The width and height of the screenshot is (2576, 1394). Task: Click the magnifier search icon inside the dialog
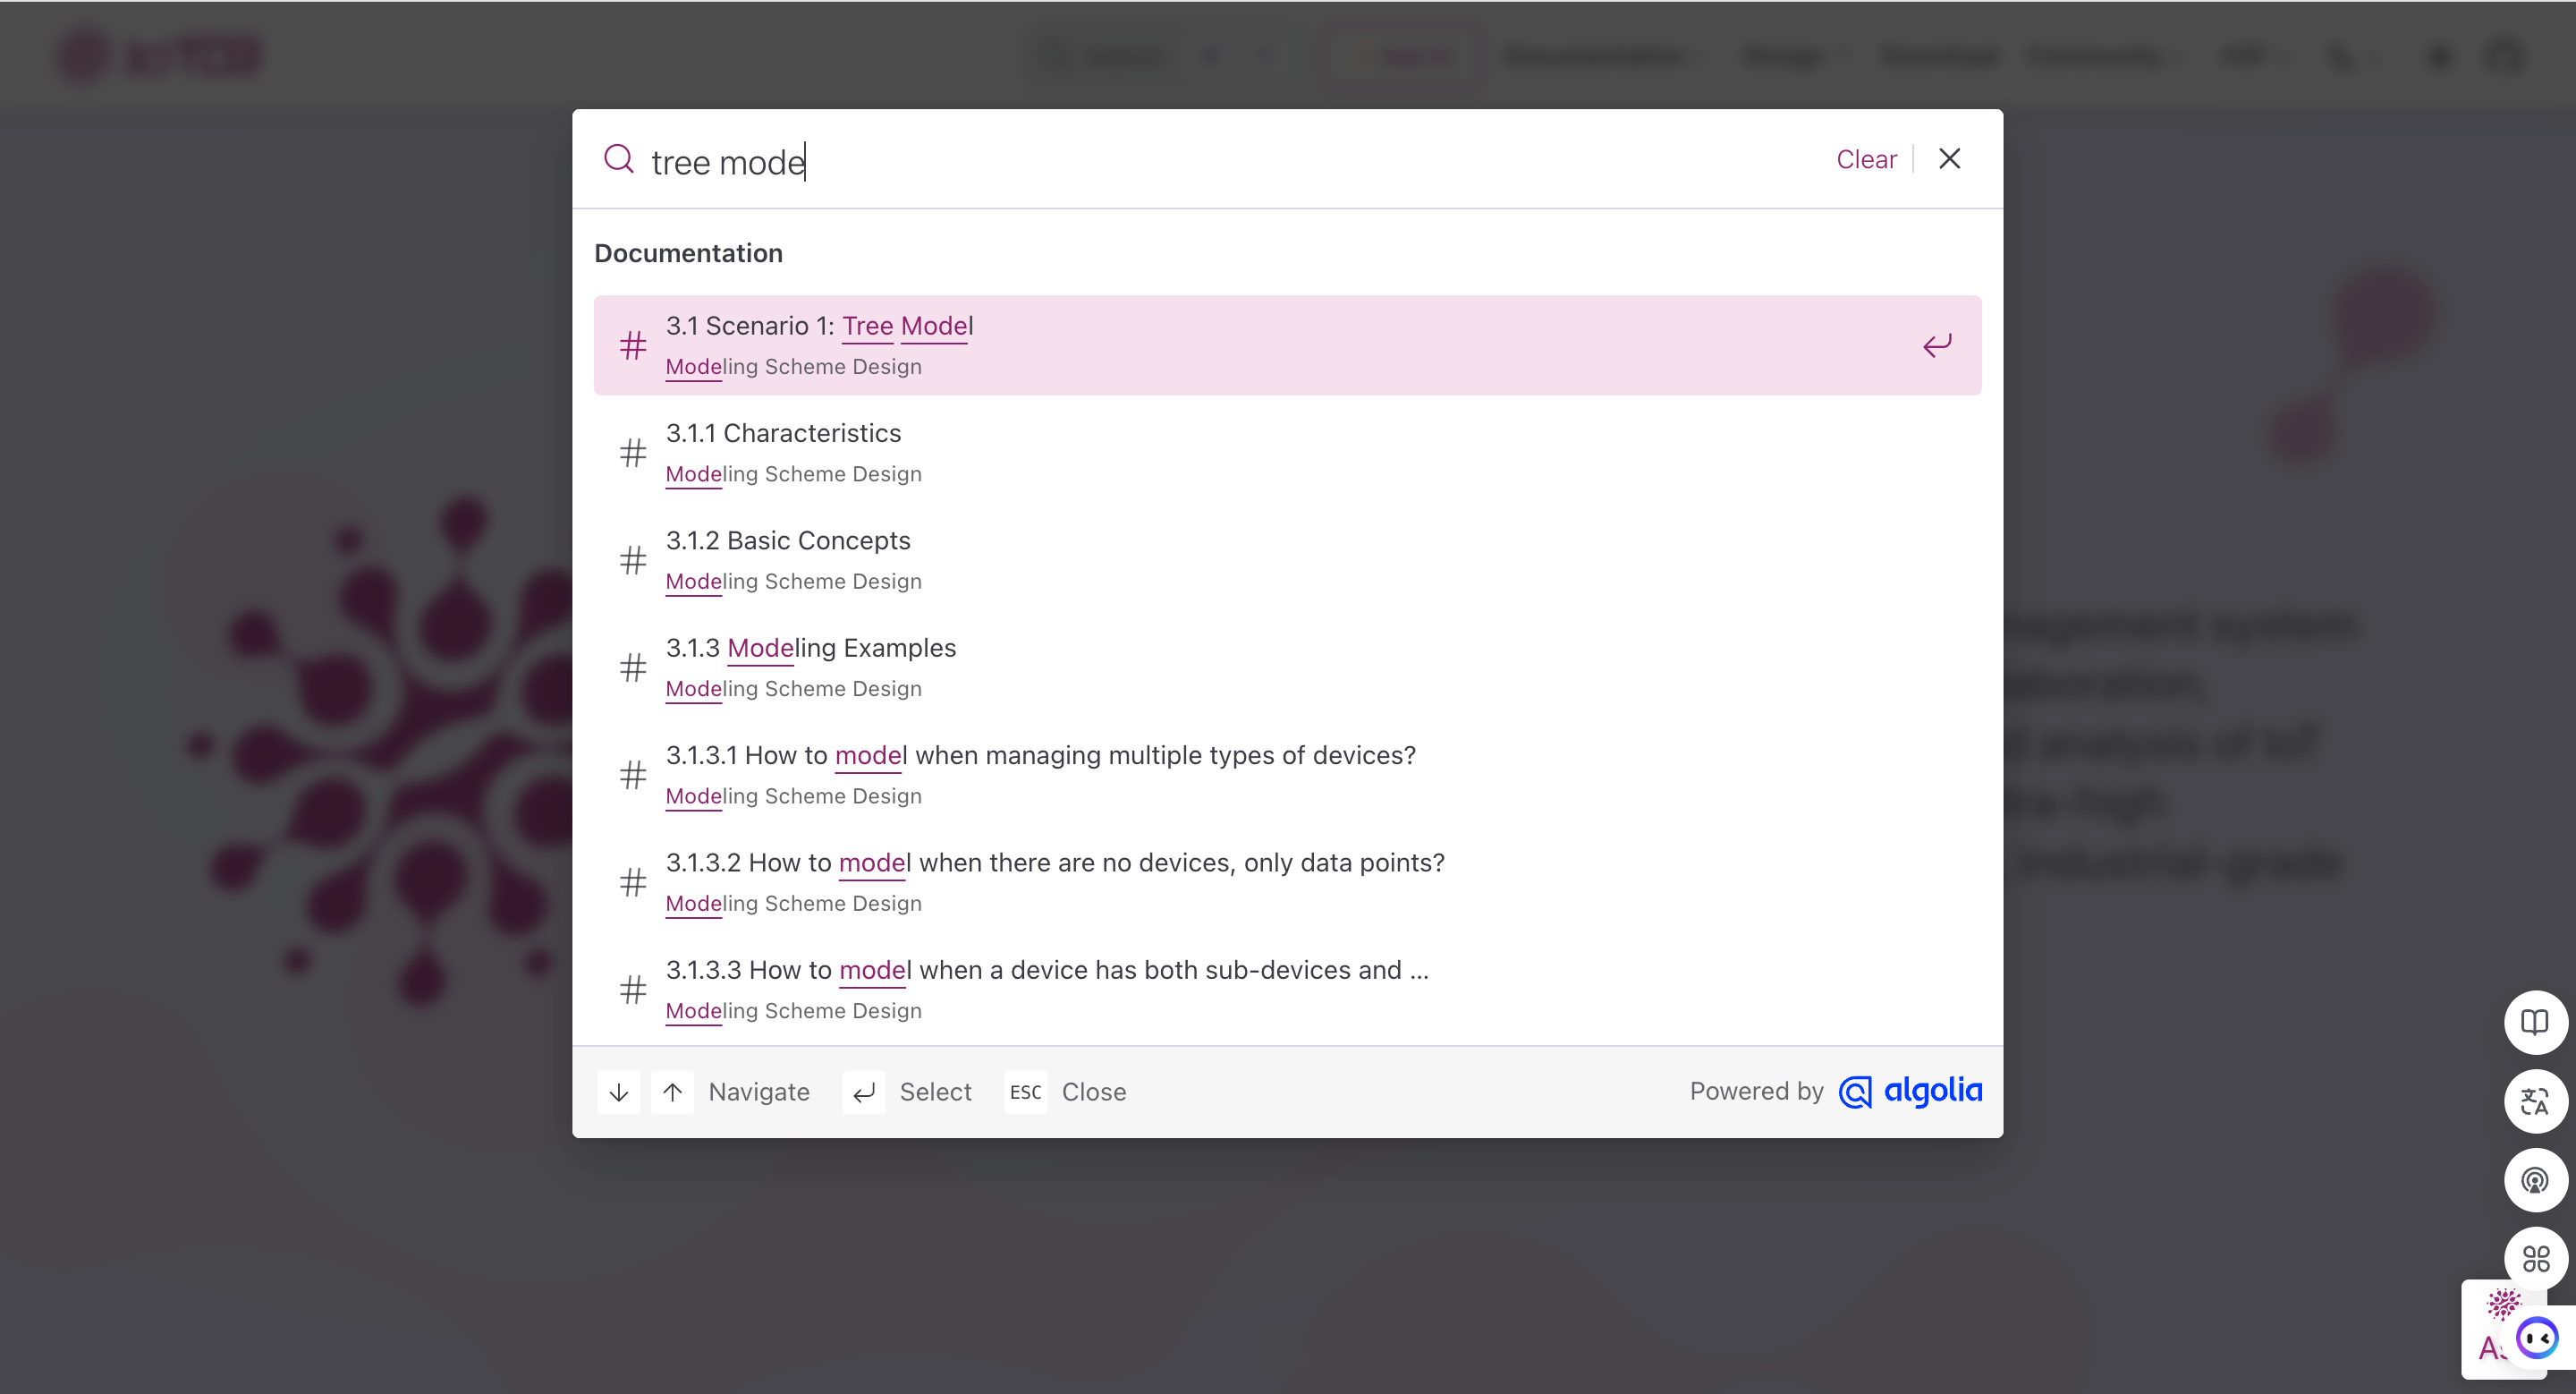619,159
